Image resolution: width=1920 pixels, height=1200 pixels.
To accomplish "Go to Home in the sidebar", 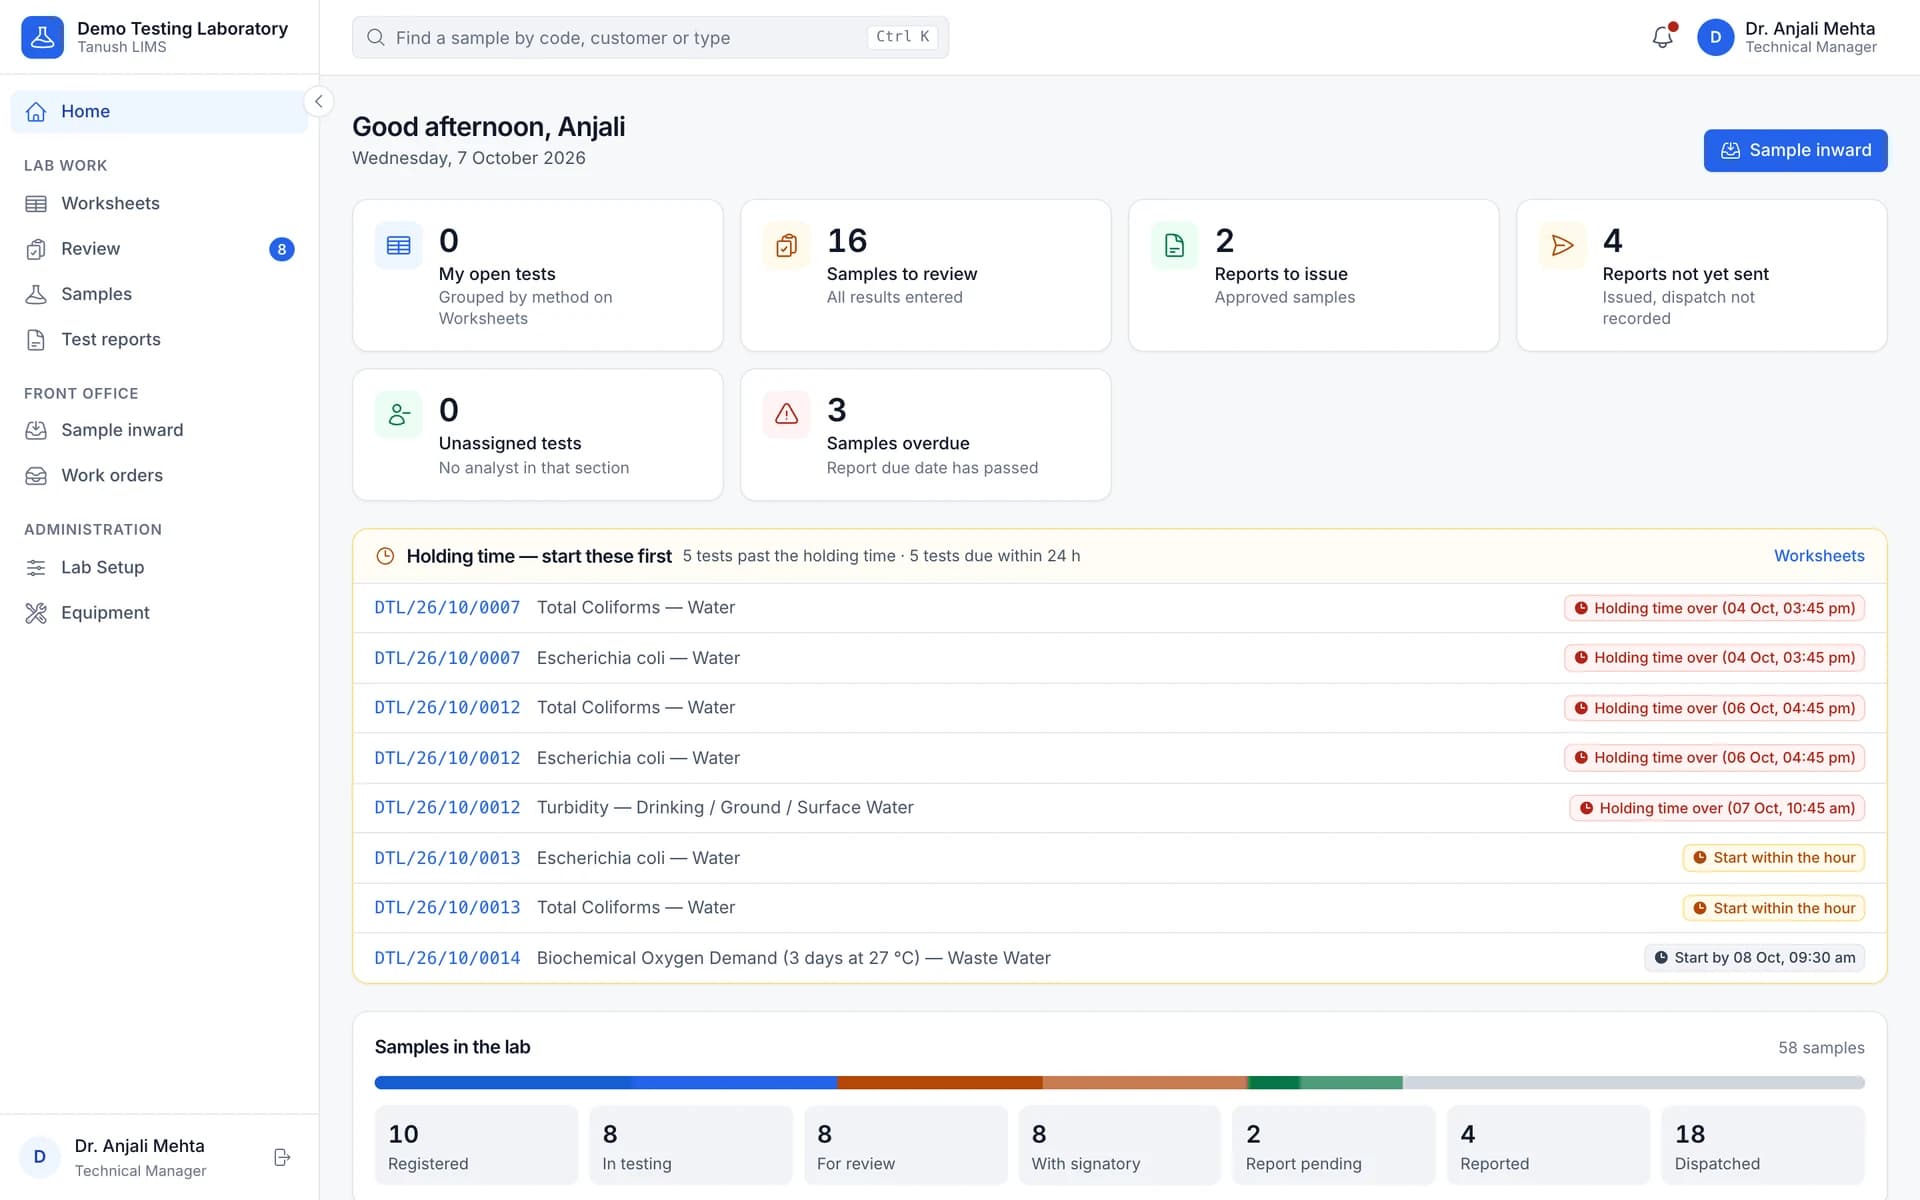I will coord(159,112).
